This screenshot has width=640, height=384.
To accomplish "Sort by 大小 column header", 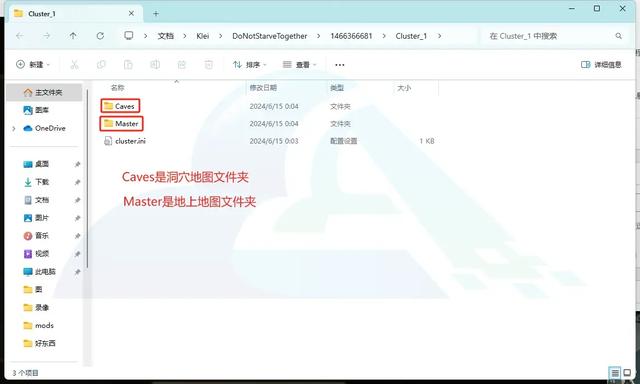I will [x=404, y=87].
